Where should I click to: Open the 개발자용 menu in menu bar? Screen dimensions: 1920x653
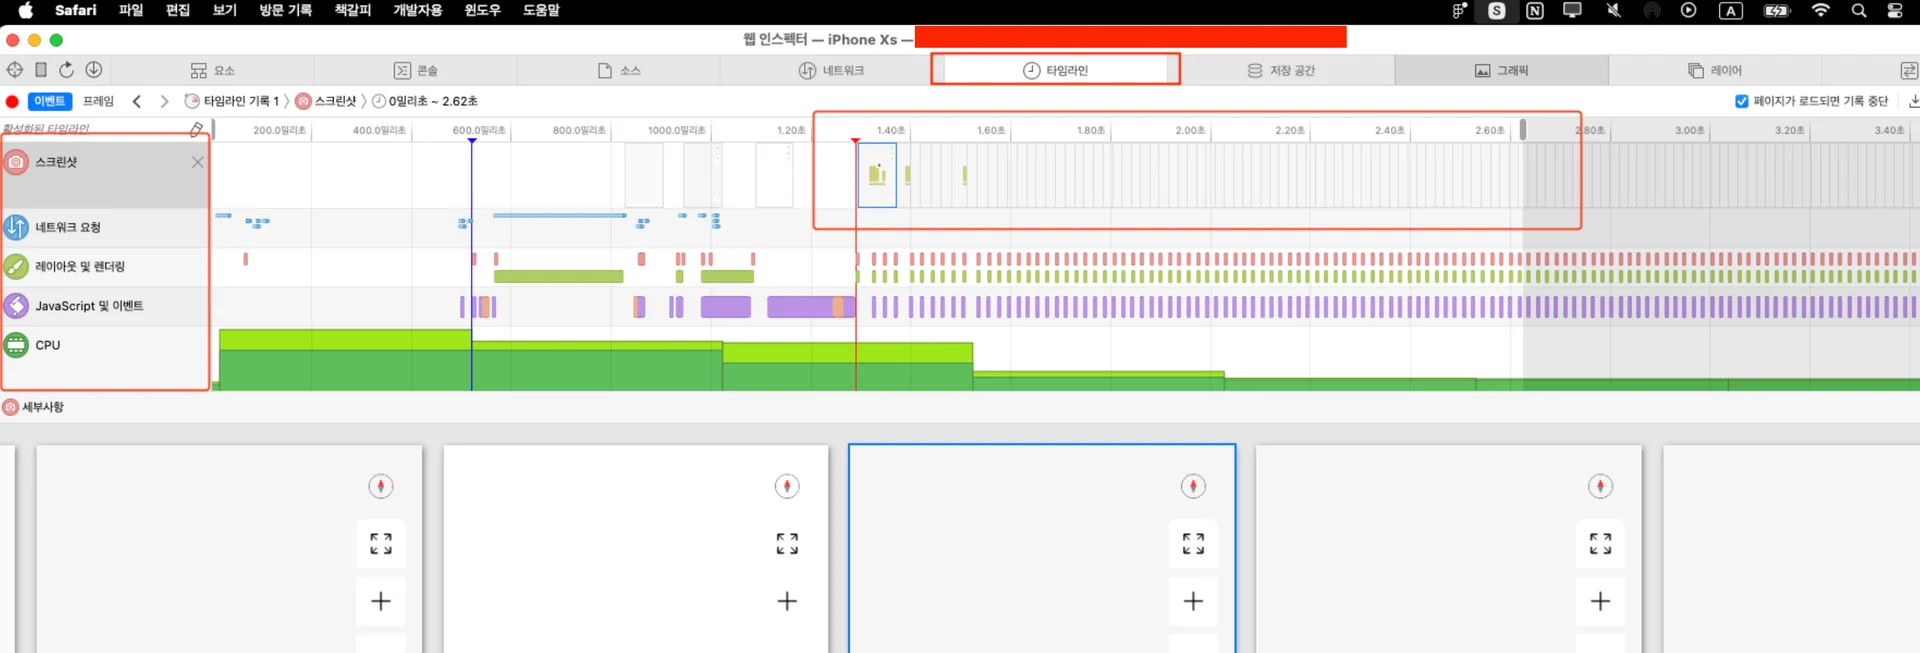[417, 10]
